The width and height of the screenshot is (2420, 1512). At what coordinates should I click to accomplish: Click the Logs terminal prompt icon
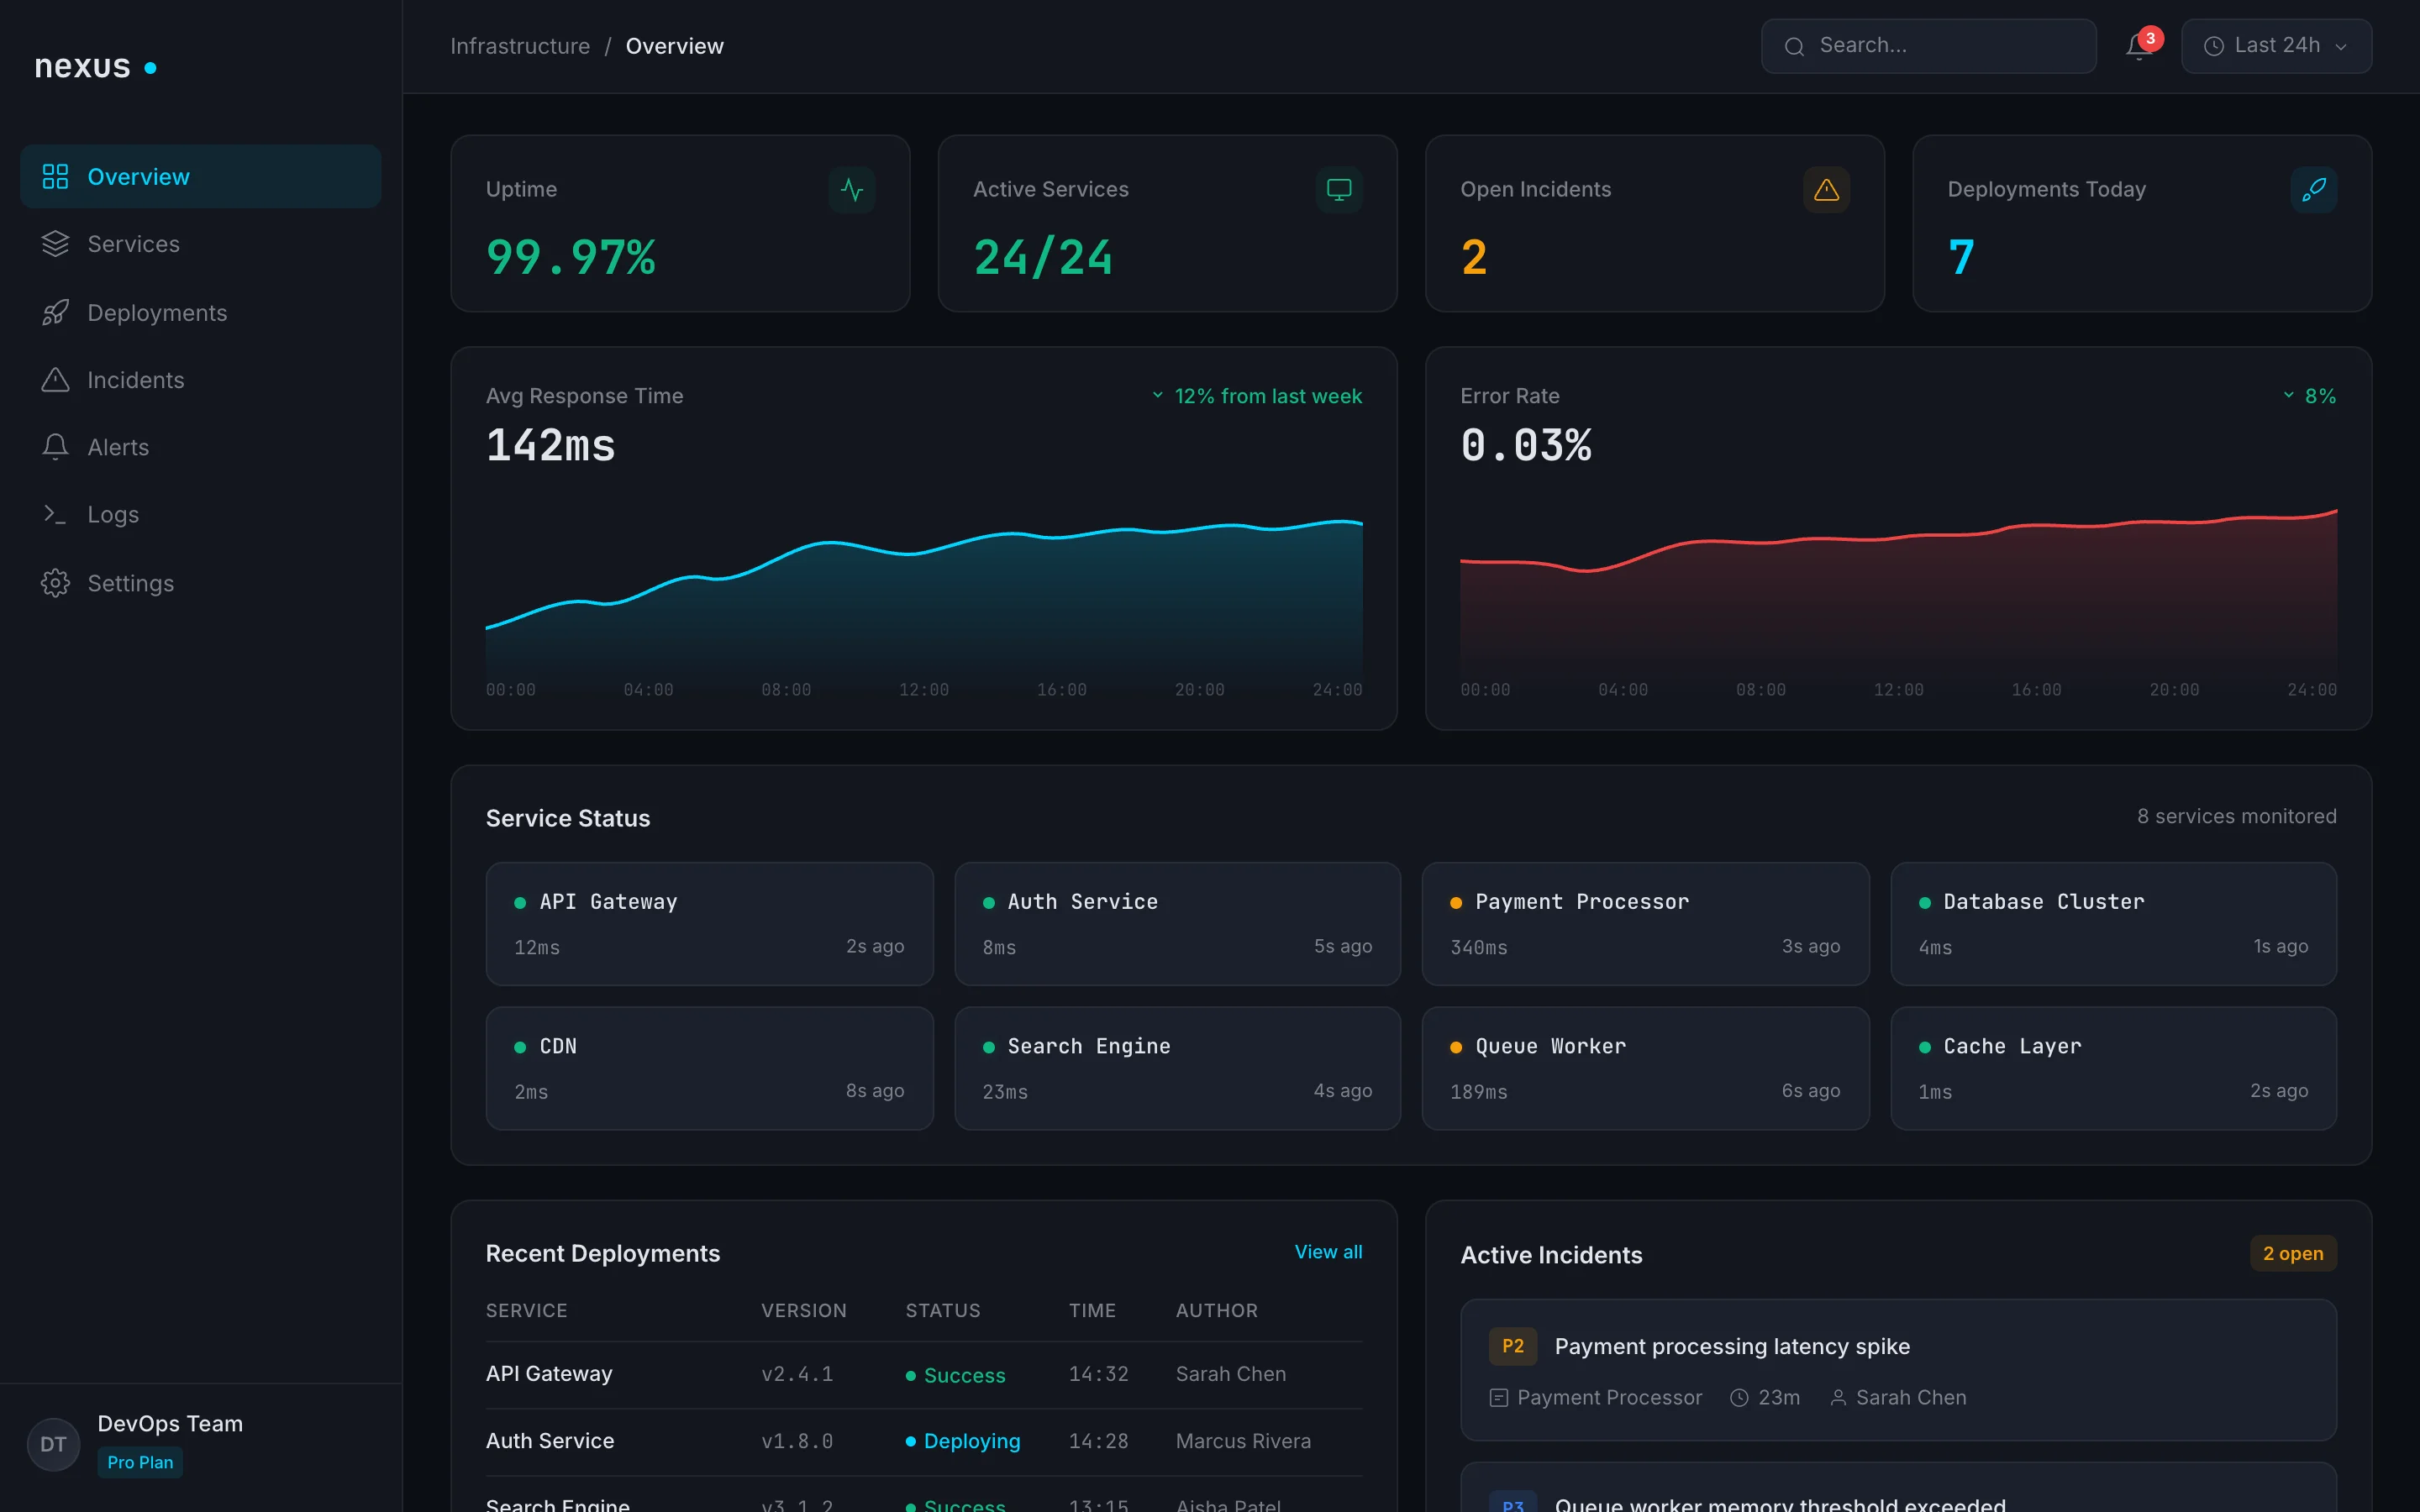(x=55, y=515)
